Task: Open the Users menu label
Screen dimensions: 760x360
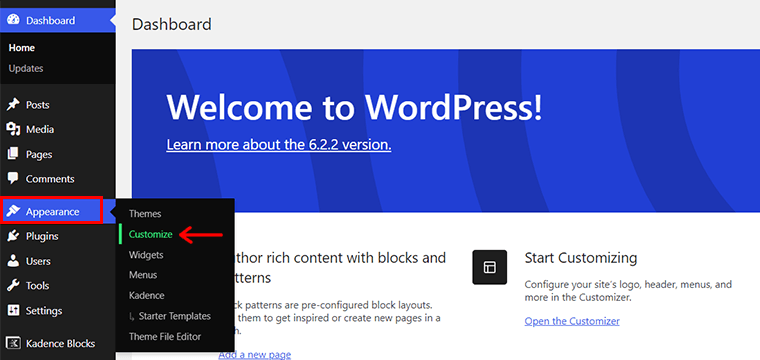Action: click(38, 261)
